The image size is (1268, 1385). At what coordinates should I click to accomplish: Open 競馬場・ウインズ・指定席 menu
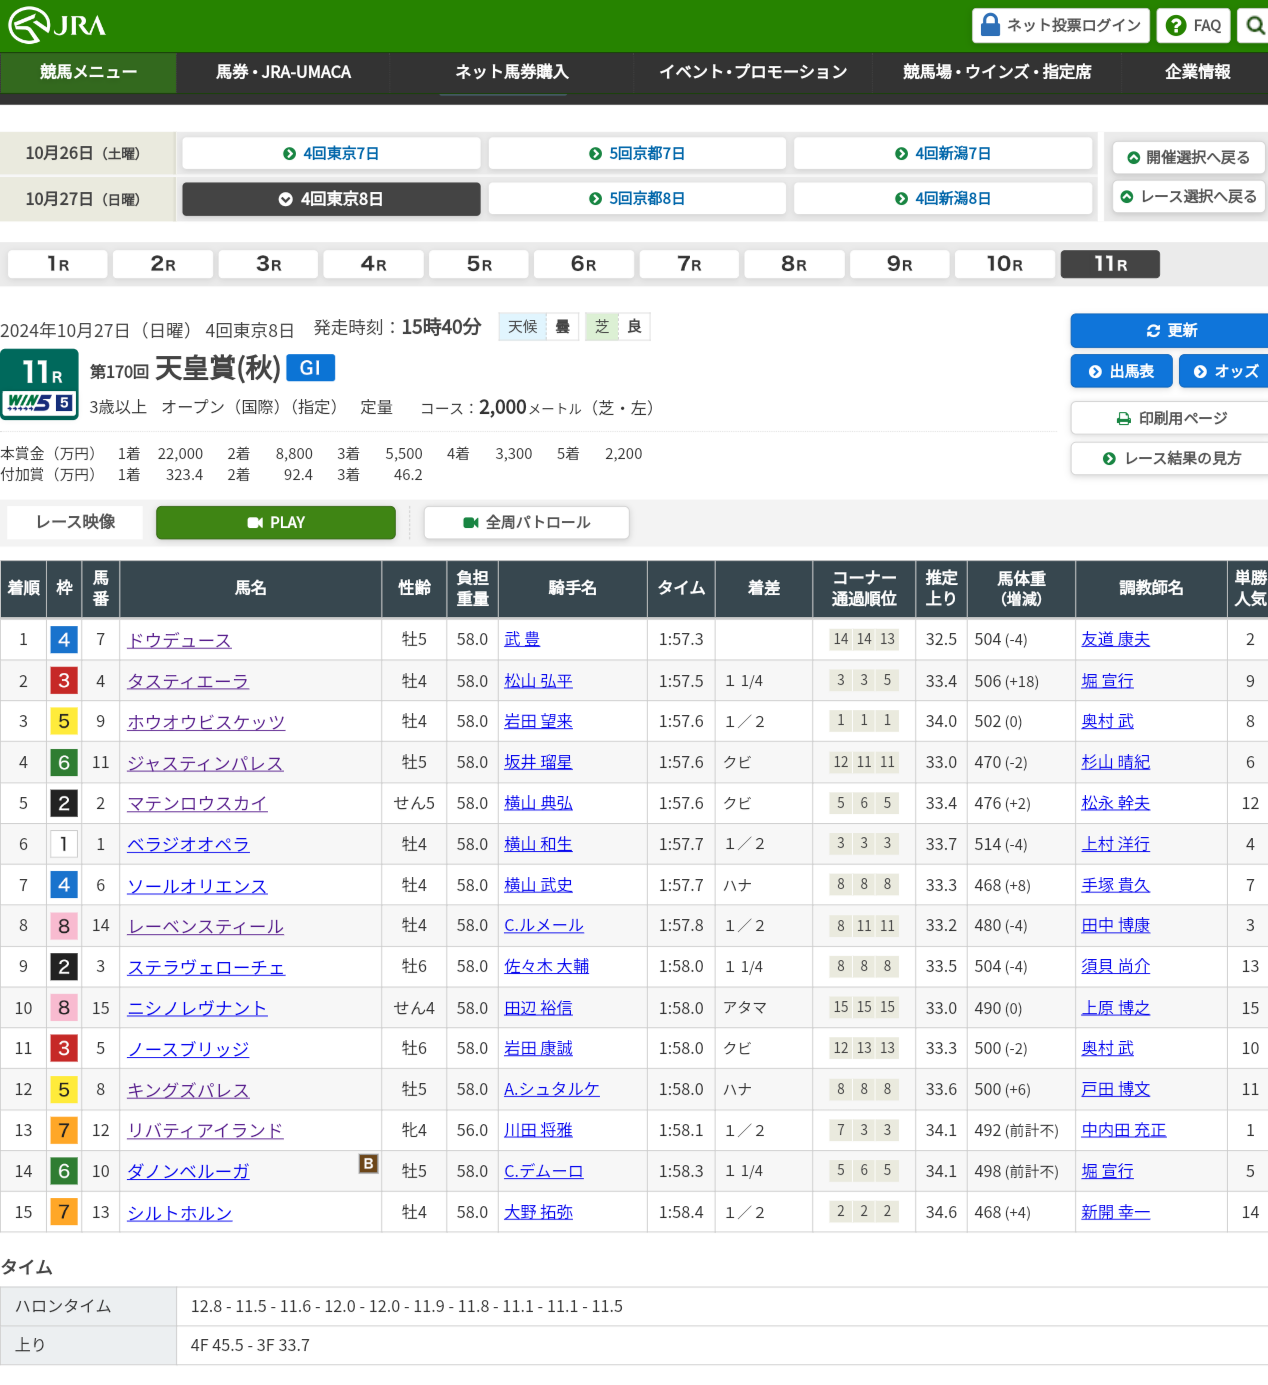pos(996,72)
